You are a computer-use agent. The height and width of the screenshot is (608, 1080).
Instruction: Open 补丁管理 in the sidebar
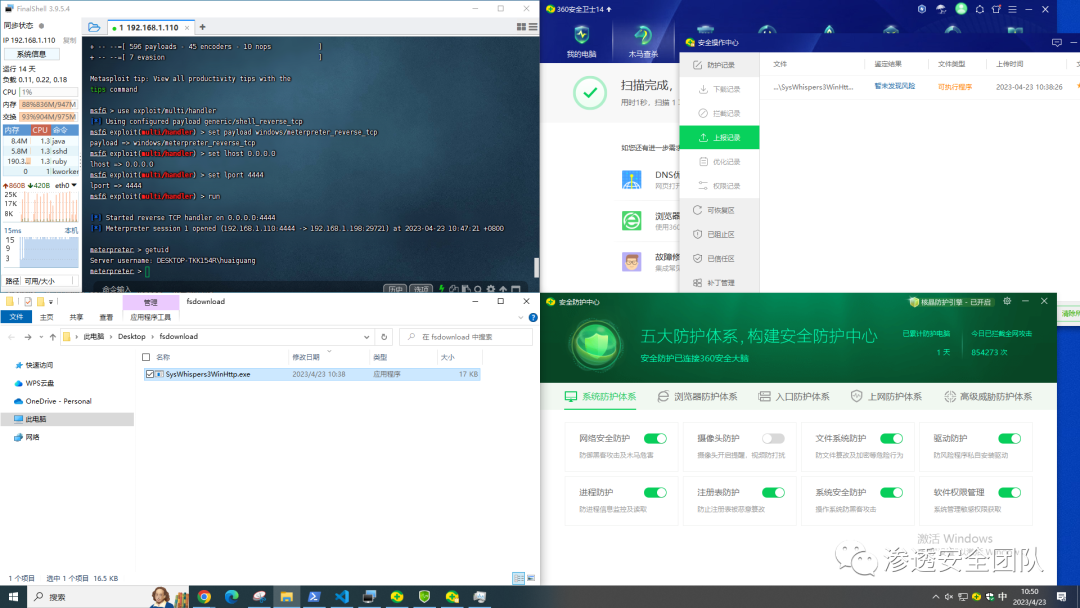(720, 282)
